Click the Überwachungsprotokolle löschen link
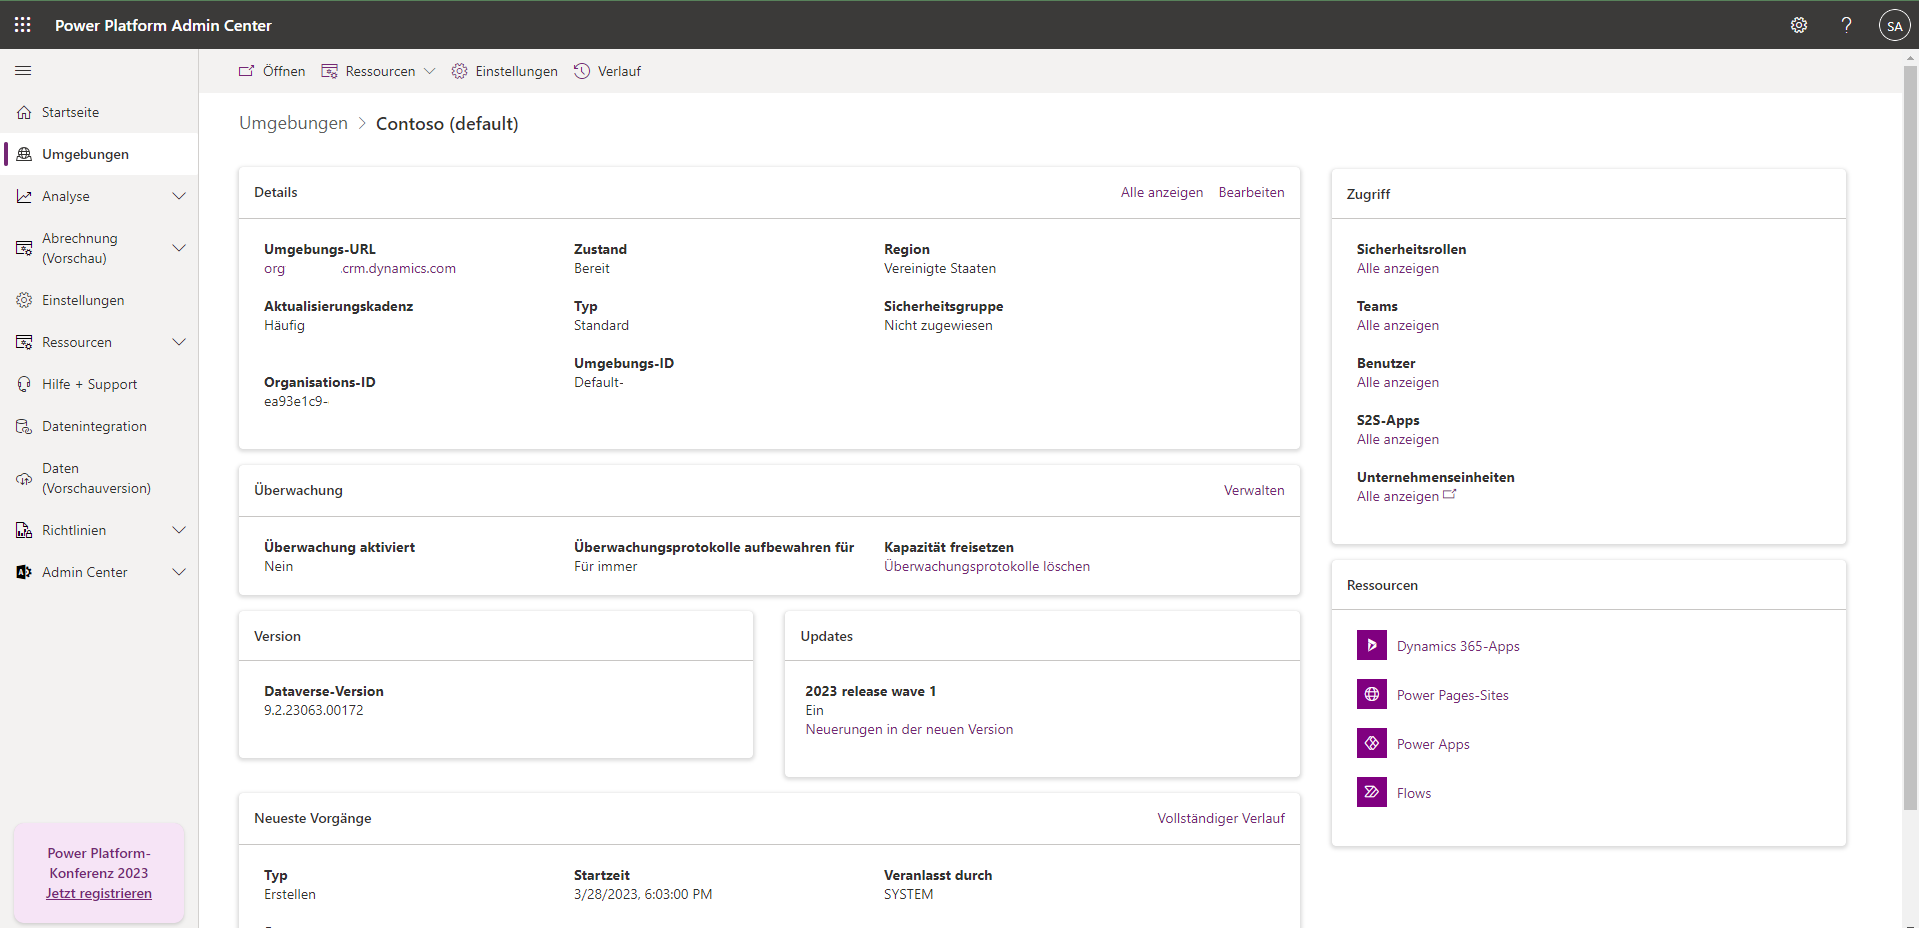Image resolution: width=1919 pixels, height=928 pixels. [x=986, y=567]
